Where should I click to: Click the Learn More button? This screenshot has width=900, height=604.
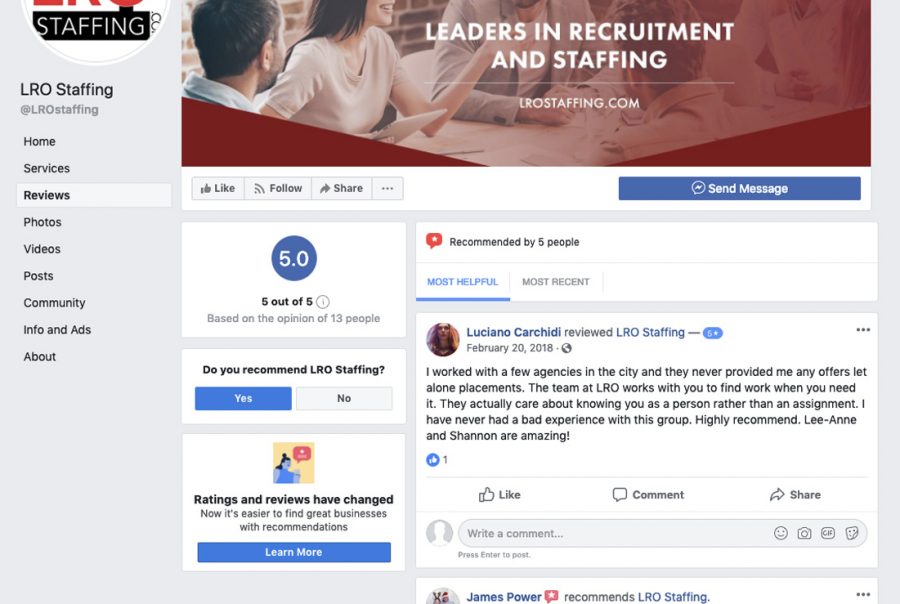(x=294, y=552)
